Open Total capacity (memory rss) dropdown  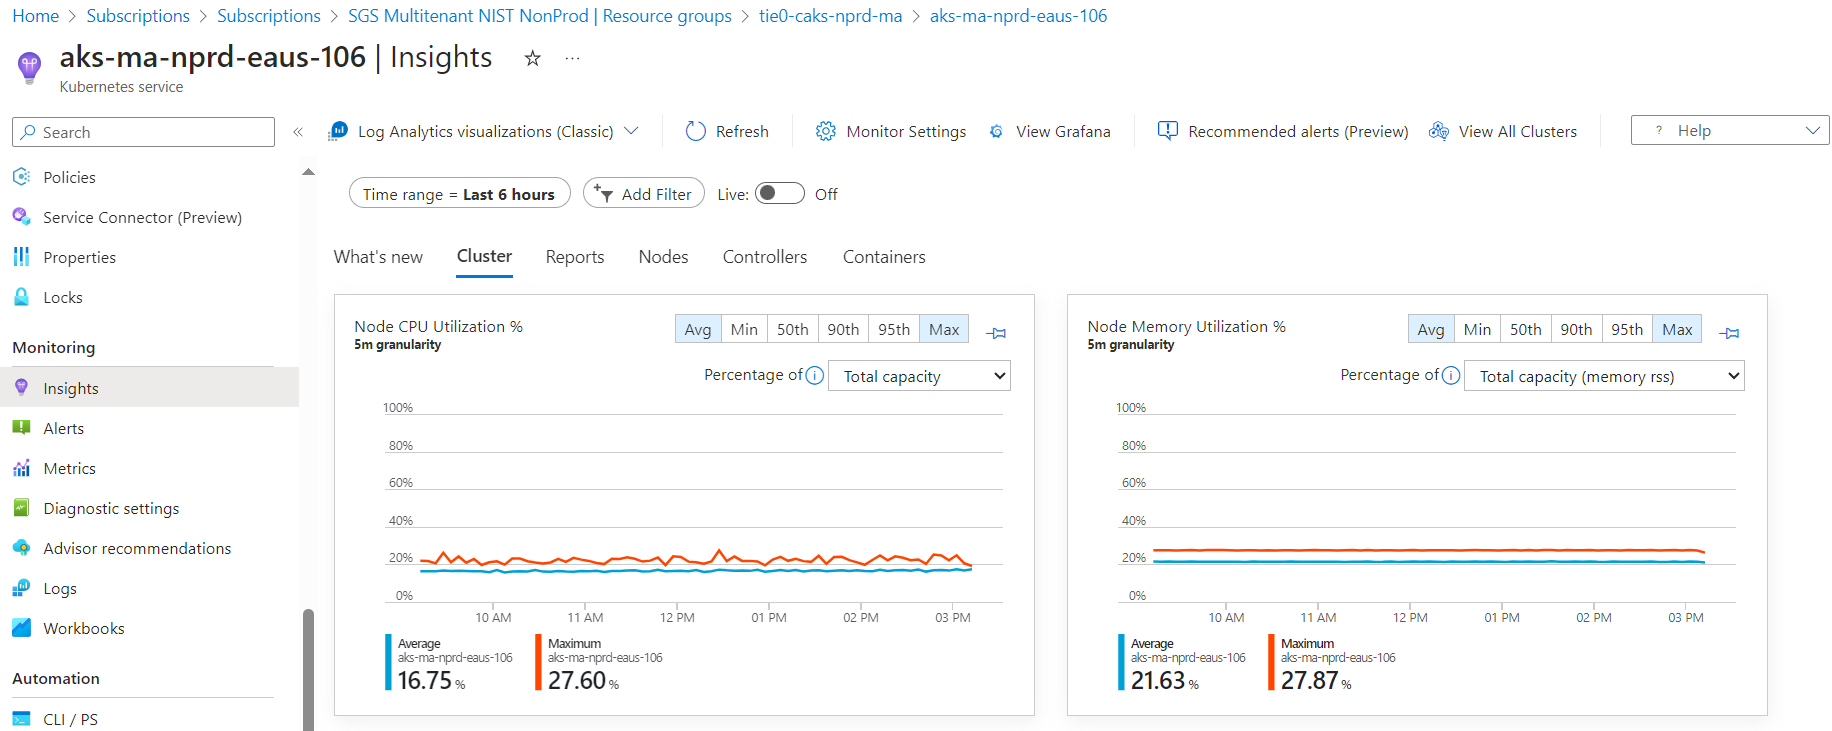pyautogui.click(x=1603, y=376)
